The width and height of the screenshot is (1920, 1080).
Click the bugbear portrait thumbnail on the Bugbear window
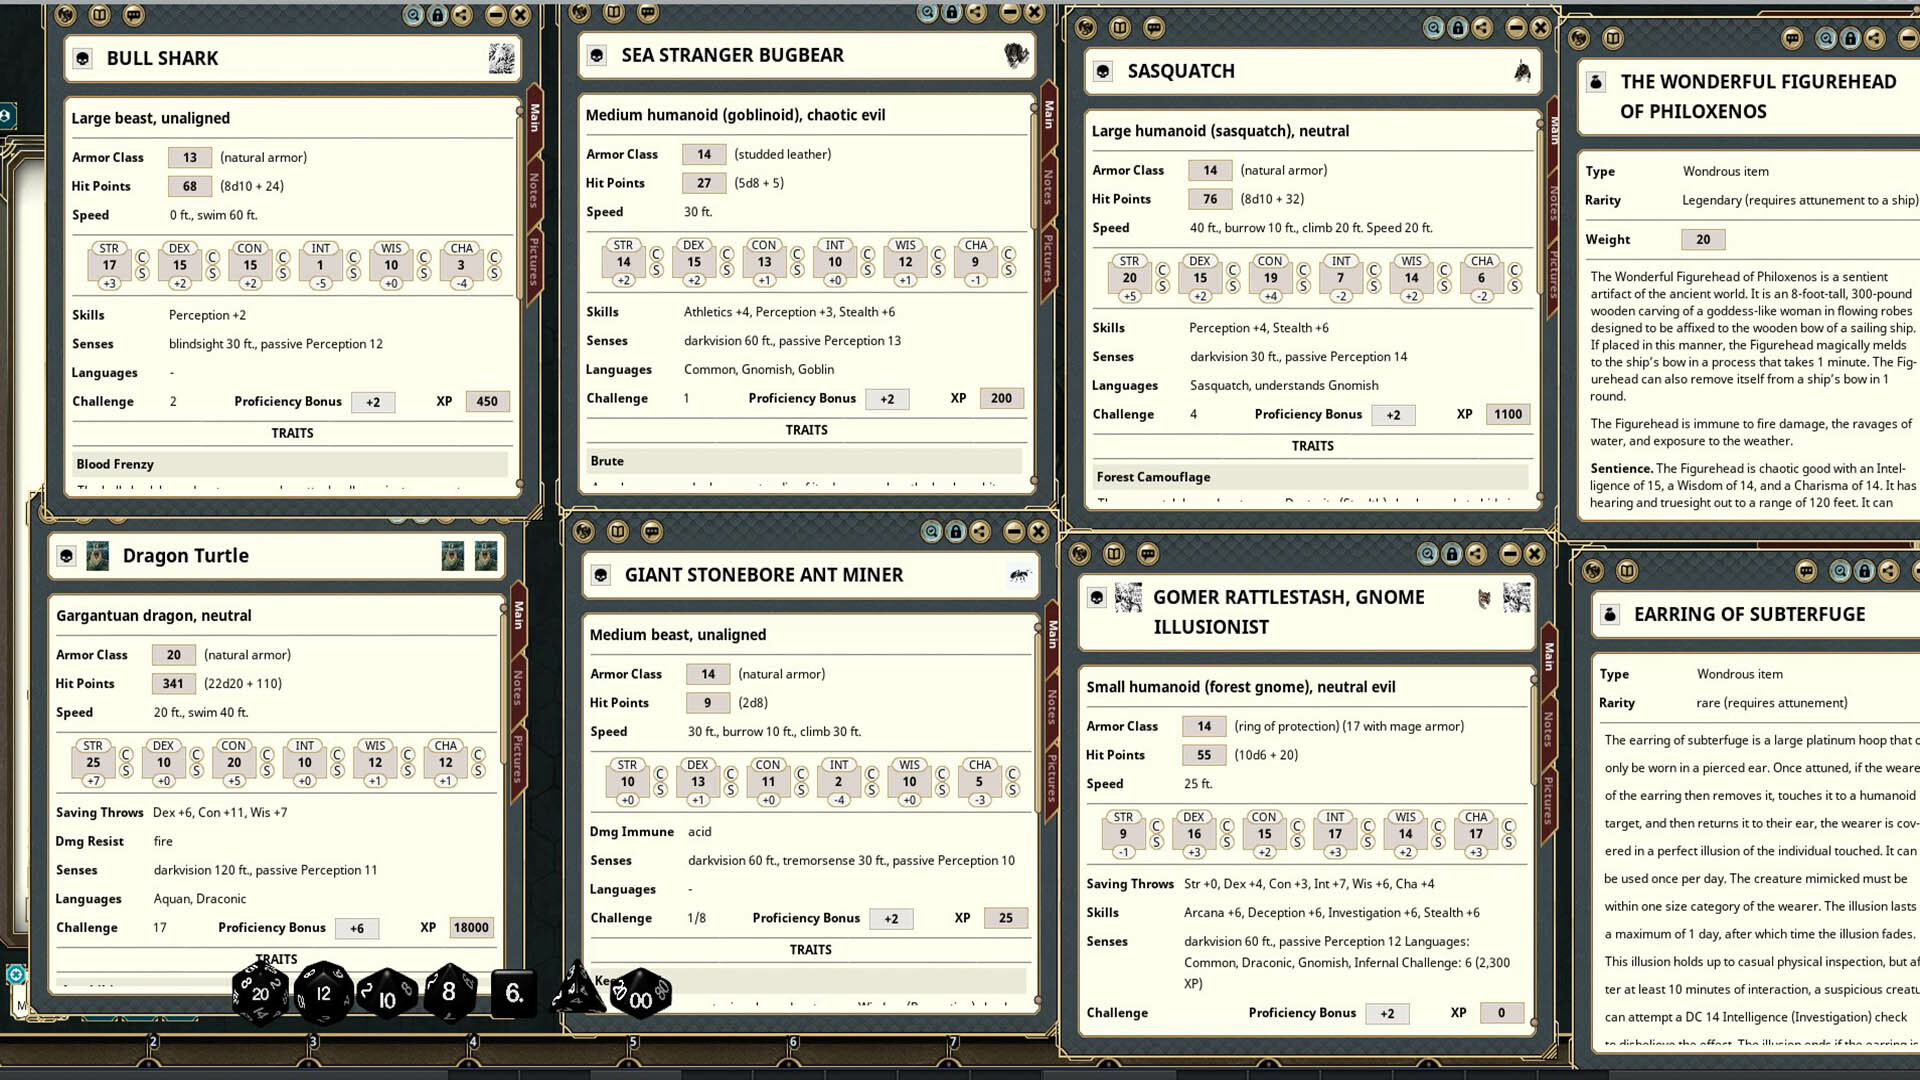point(1017,55)
